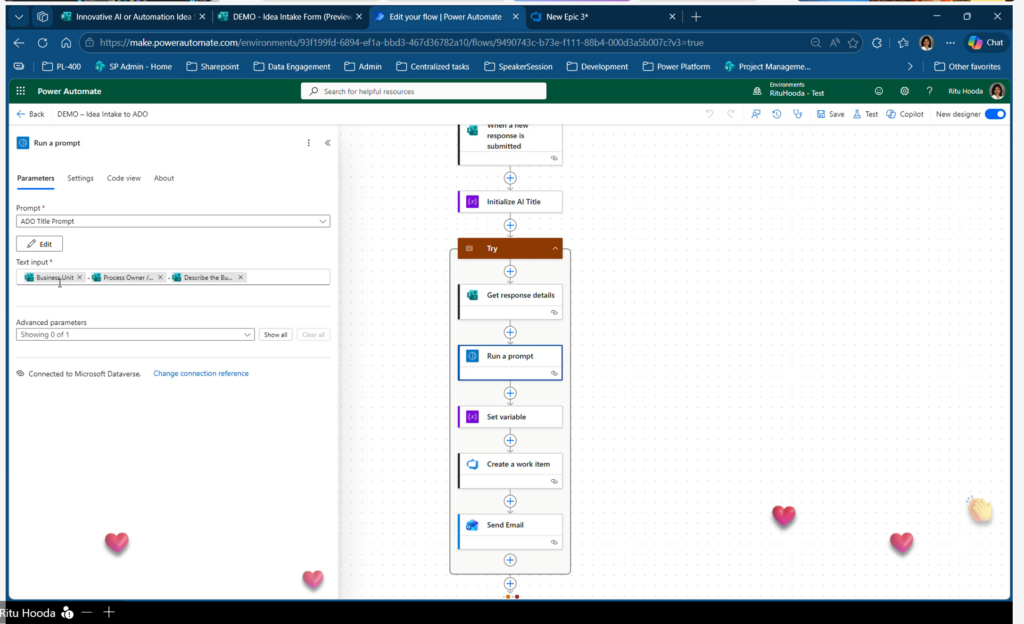Open the Advanced parameters dropdown
Screen dimensions: 1024x624
tap(135, 335)
